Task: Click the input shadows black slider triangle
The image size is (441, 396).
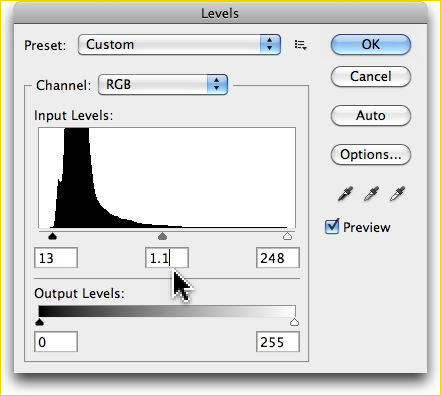Action: point(52,236)
